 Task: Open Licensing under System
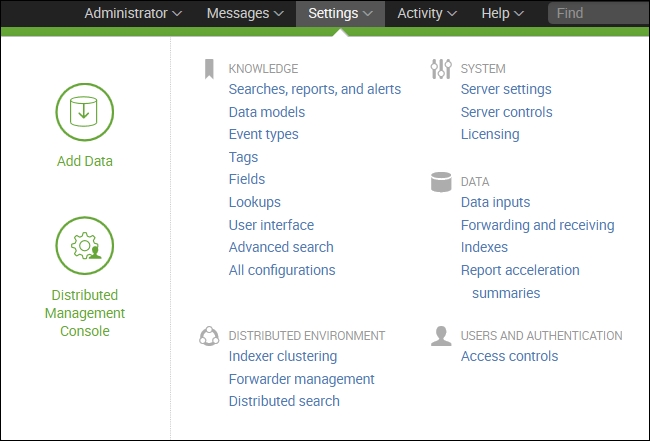[489, 134]
